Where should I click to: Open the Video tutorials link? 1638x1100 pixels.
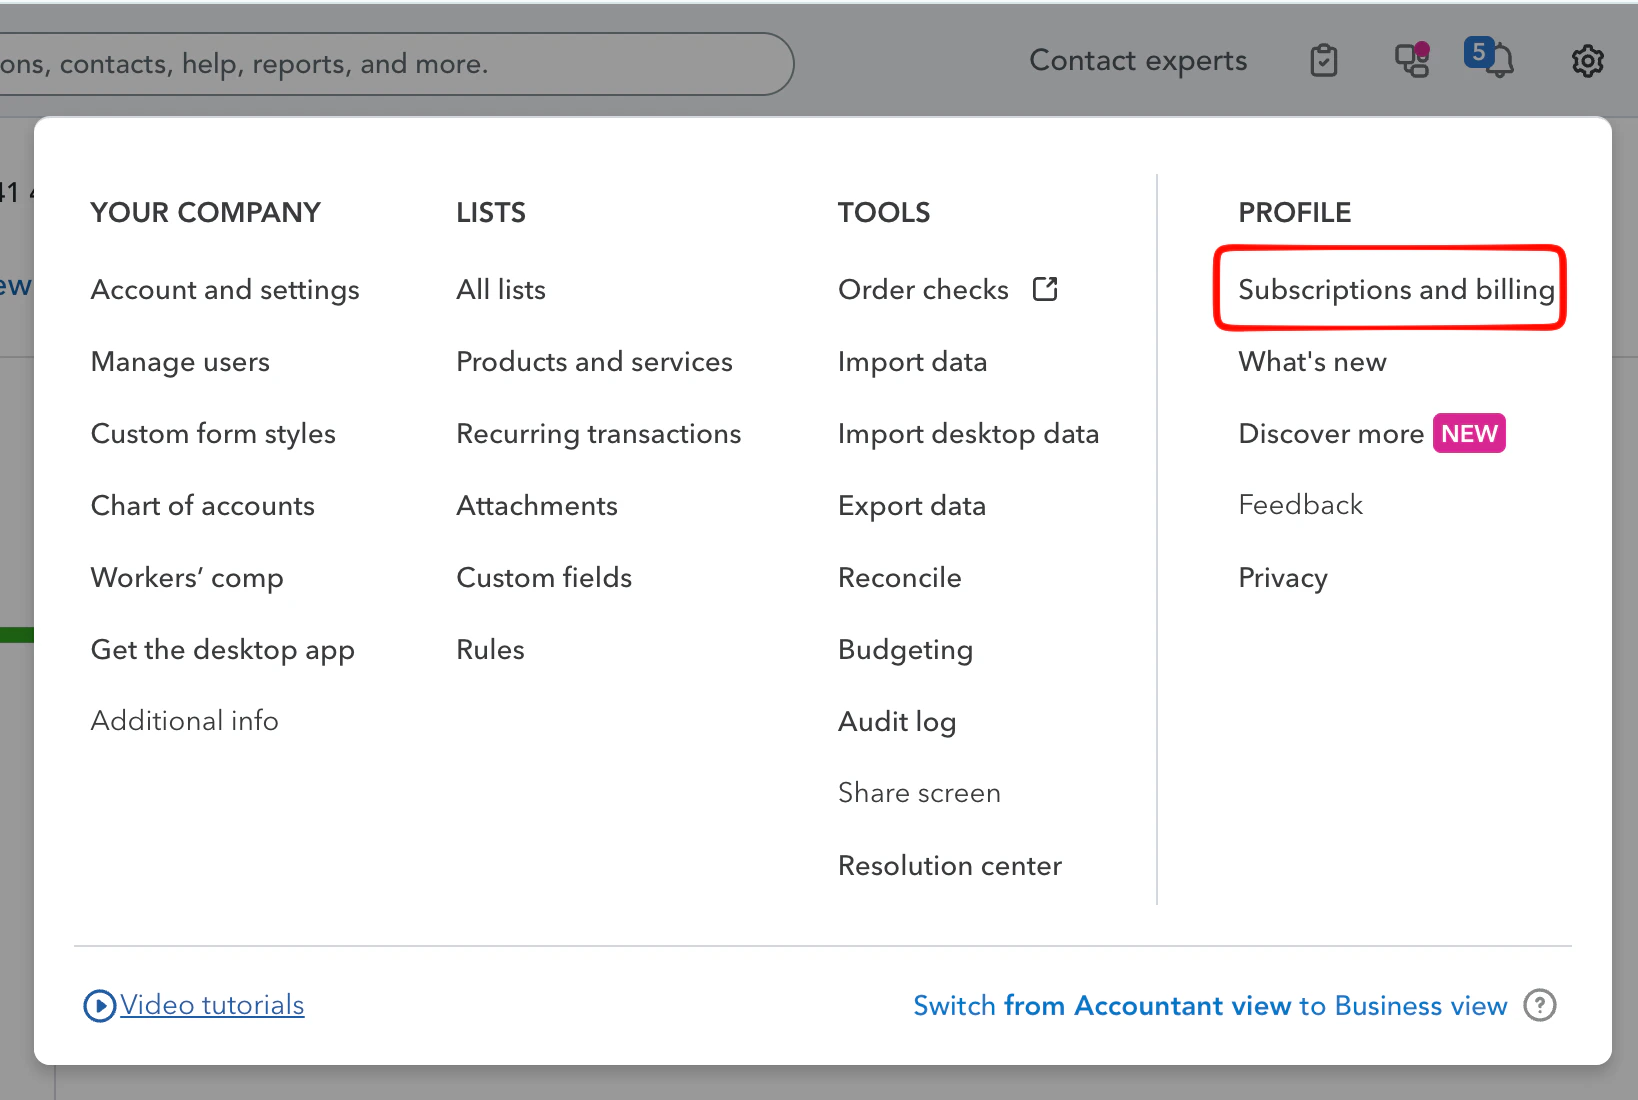tap(212, 1005)
